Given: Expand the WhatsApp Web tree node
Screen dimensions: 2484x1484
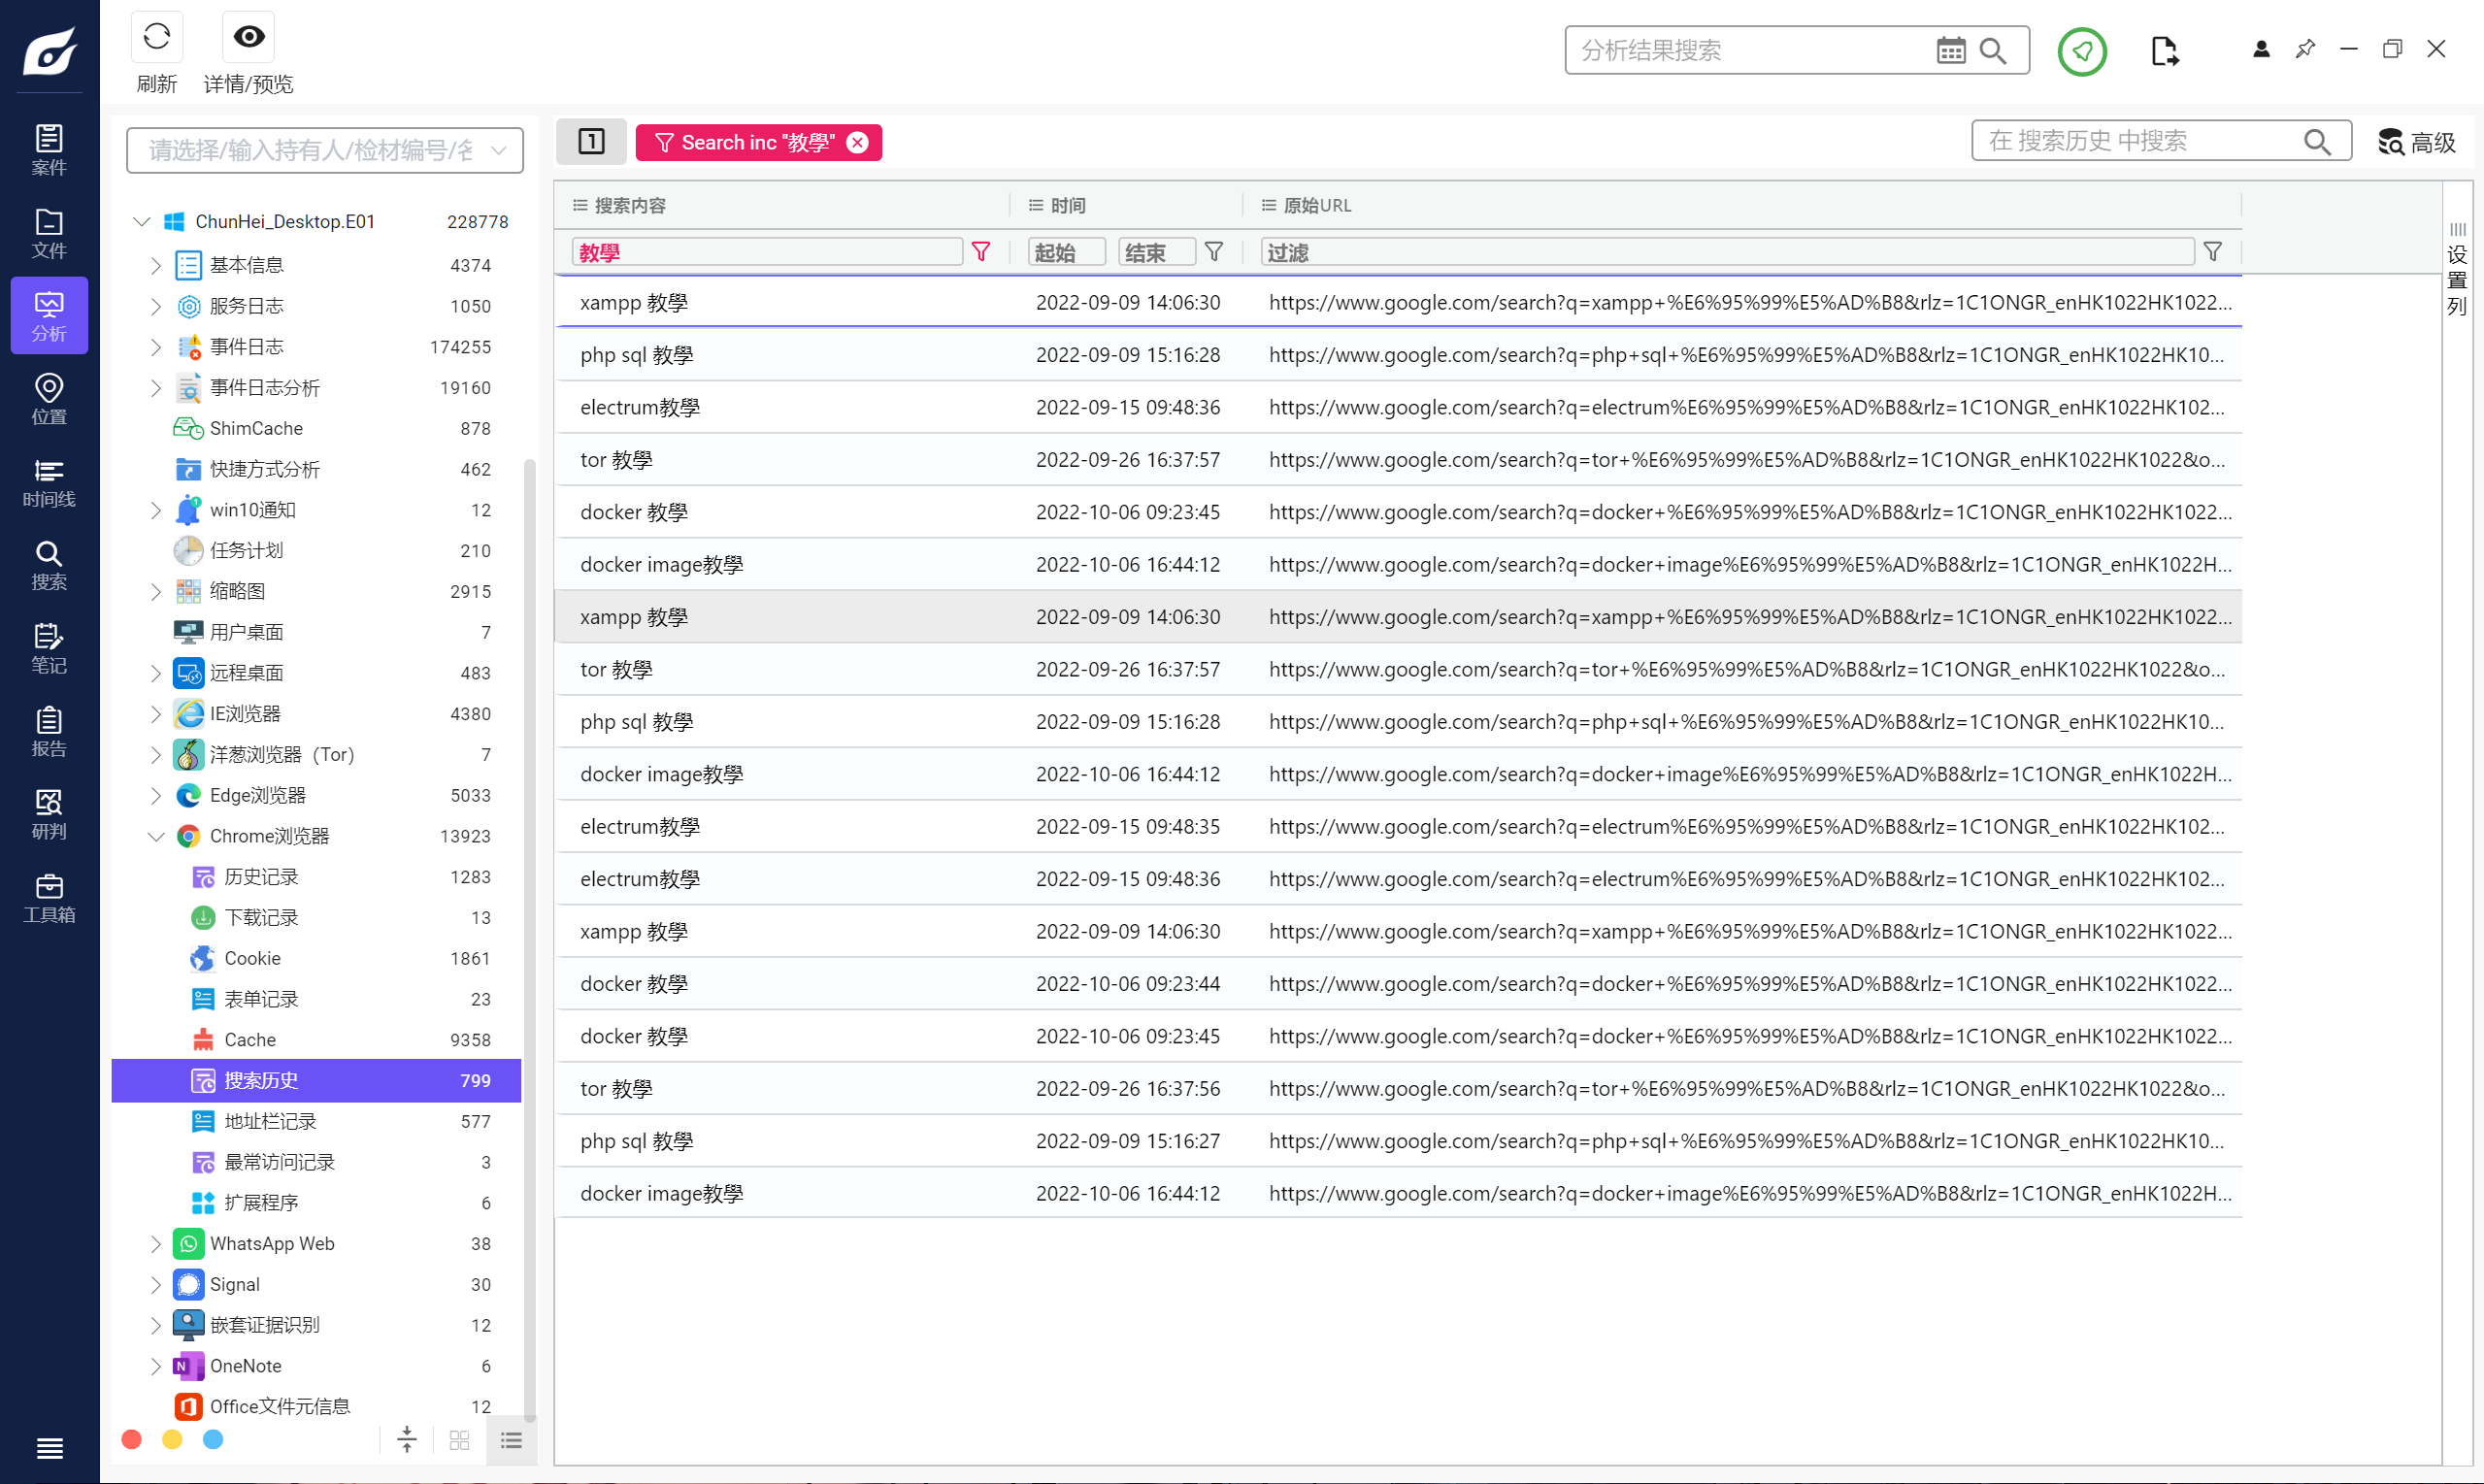Looking at the screenshot, I should [x=155, y=1243].
